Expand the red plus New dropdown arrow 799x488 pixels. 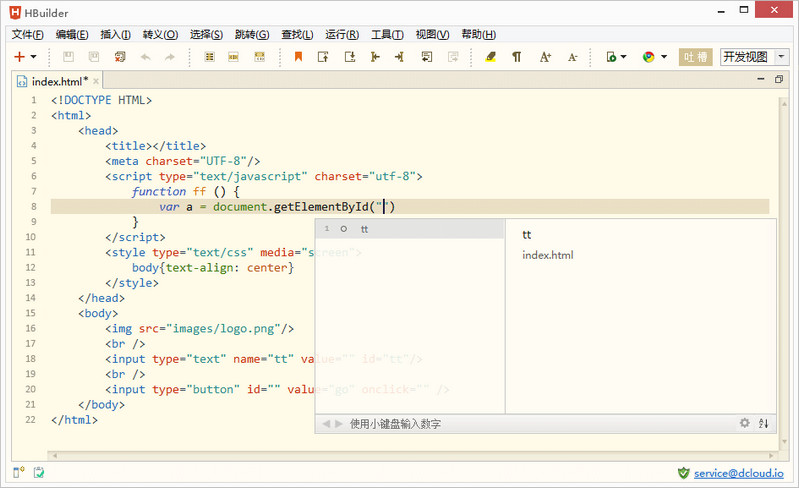click(x=34, y=58)
